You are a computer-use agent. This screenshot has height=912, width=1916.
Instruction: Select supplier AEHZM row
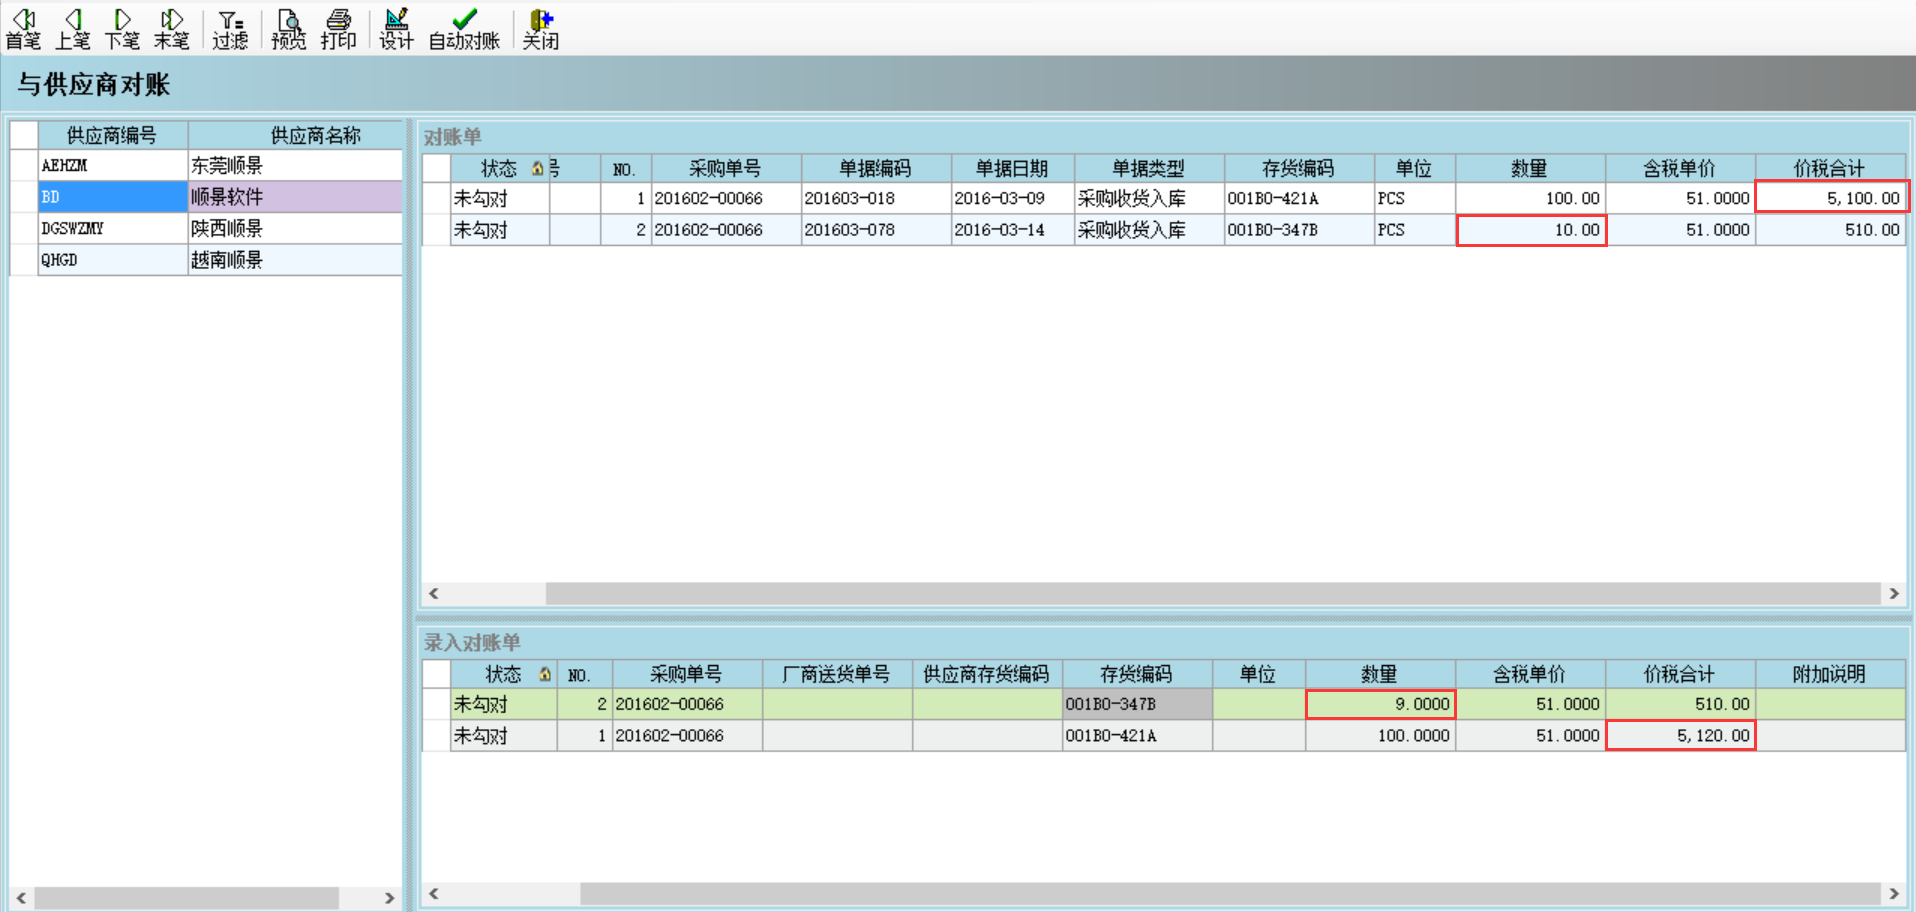[206, 165]
